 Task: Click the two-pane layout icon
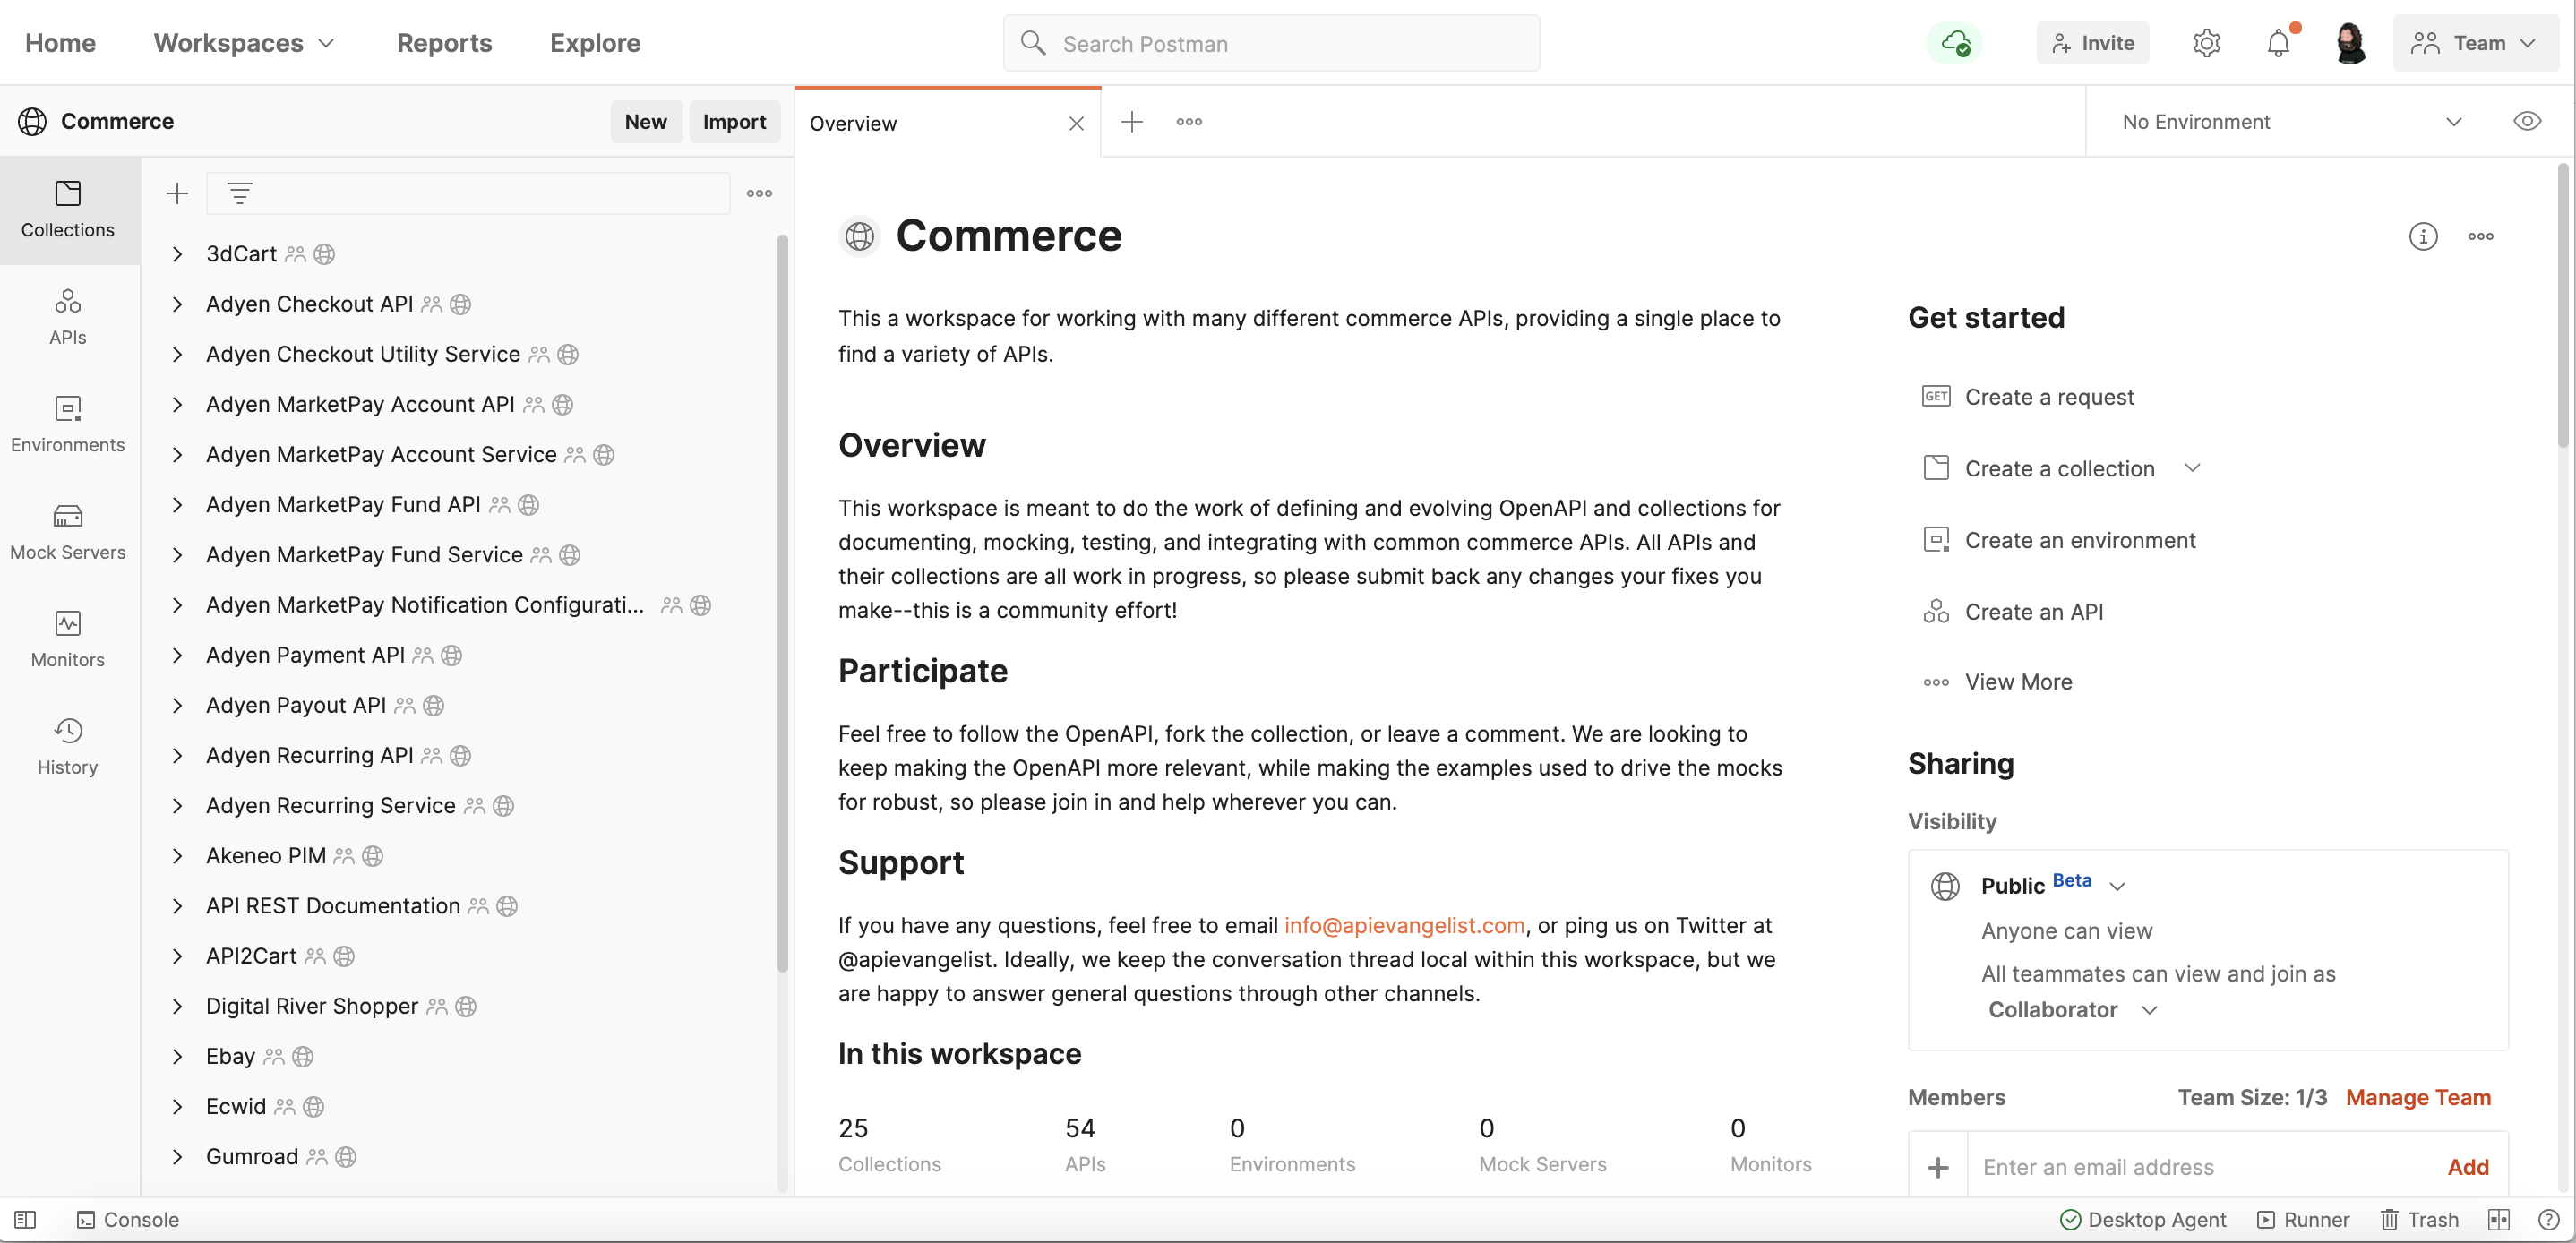pyautogui.click(x=2499, y=1220)
